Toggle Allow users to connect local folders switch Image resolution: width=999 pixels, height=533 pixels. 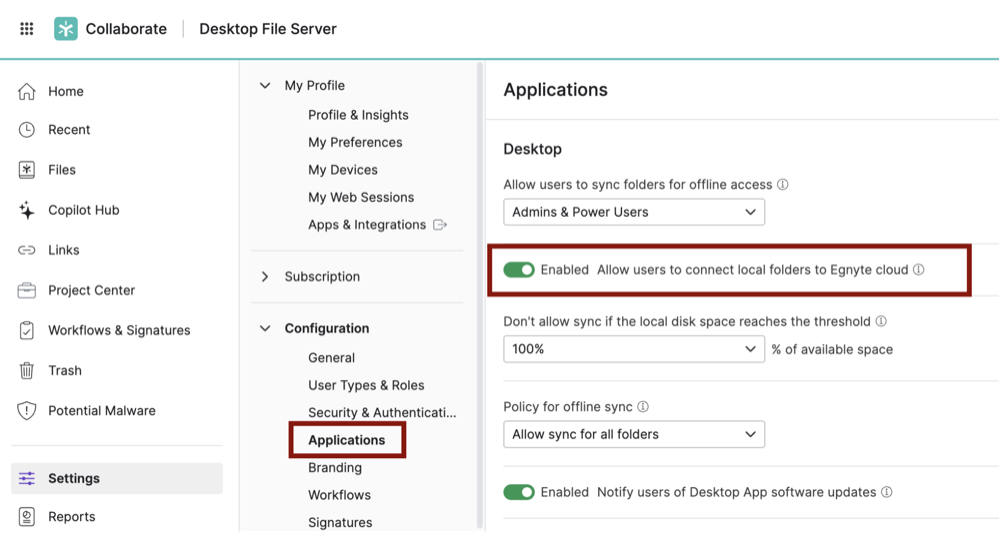[x=519, y=270]
